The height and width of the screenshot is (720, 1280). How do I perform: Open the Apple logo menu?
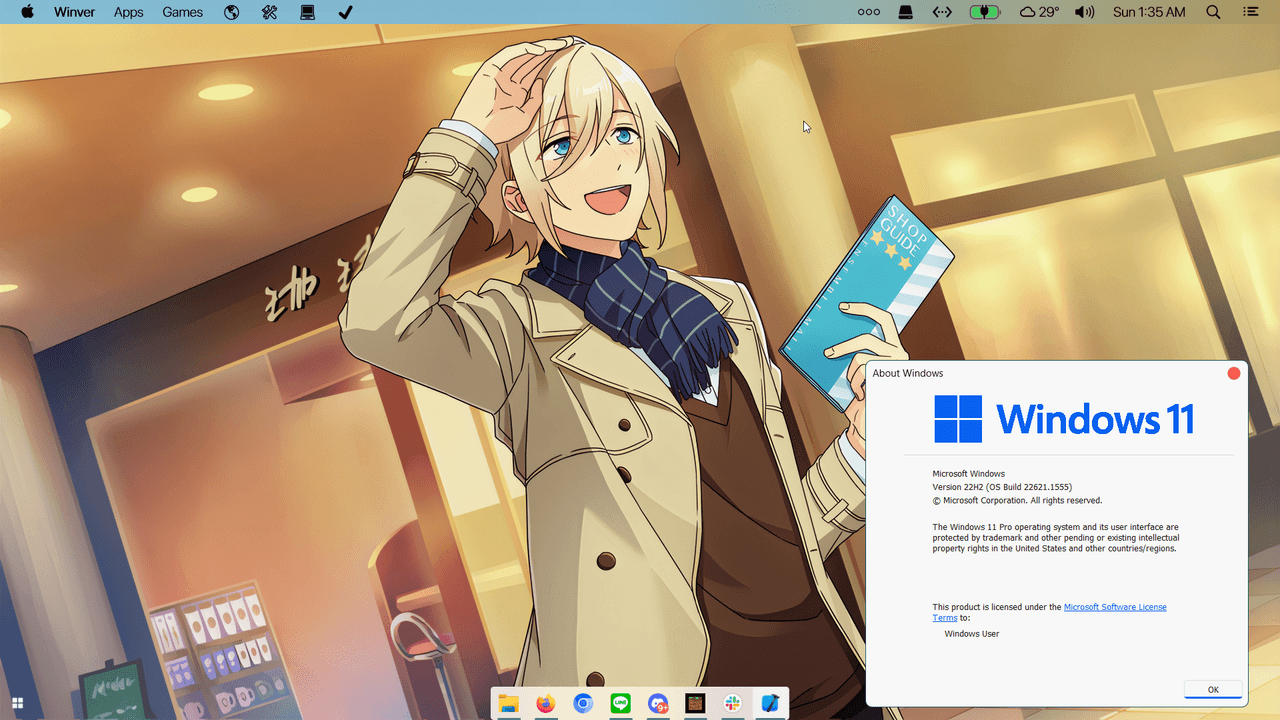[x=27, y=12]
